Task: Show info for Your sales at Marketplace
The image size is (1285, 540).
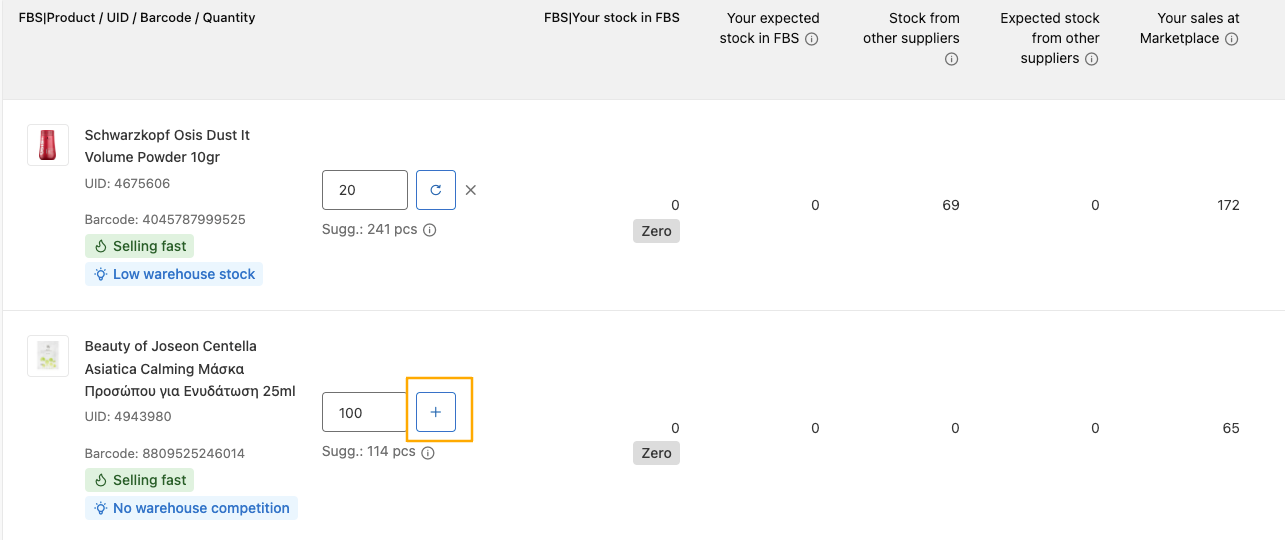Action: 1232,39
